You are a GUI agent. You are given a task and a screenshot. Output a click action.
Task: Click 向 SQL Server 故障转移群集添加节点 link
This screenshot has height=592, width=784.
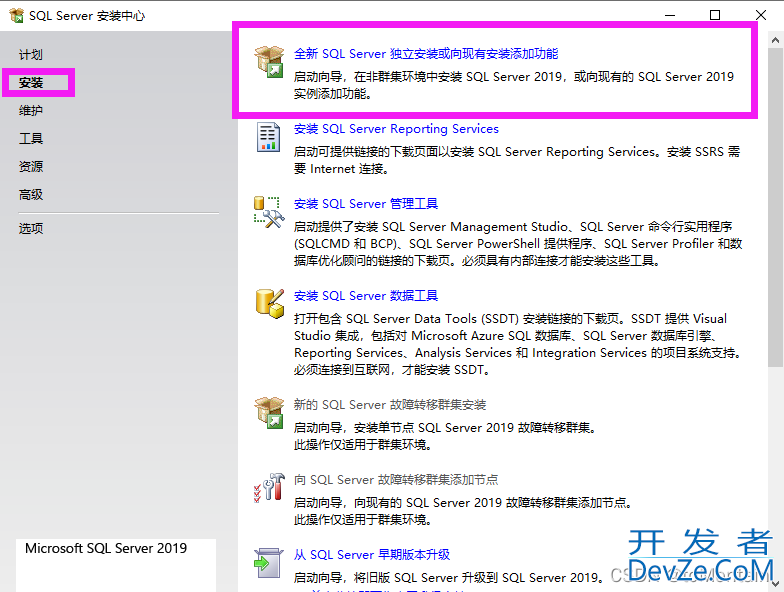point(396,480)
